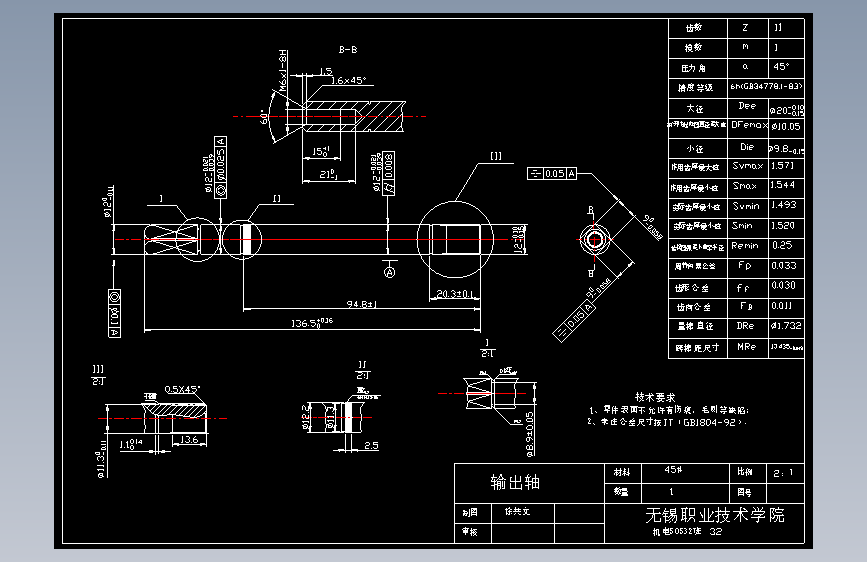Select the depth dimension "15" in section B-B

[321, 152]
